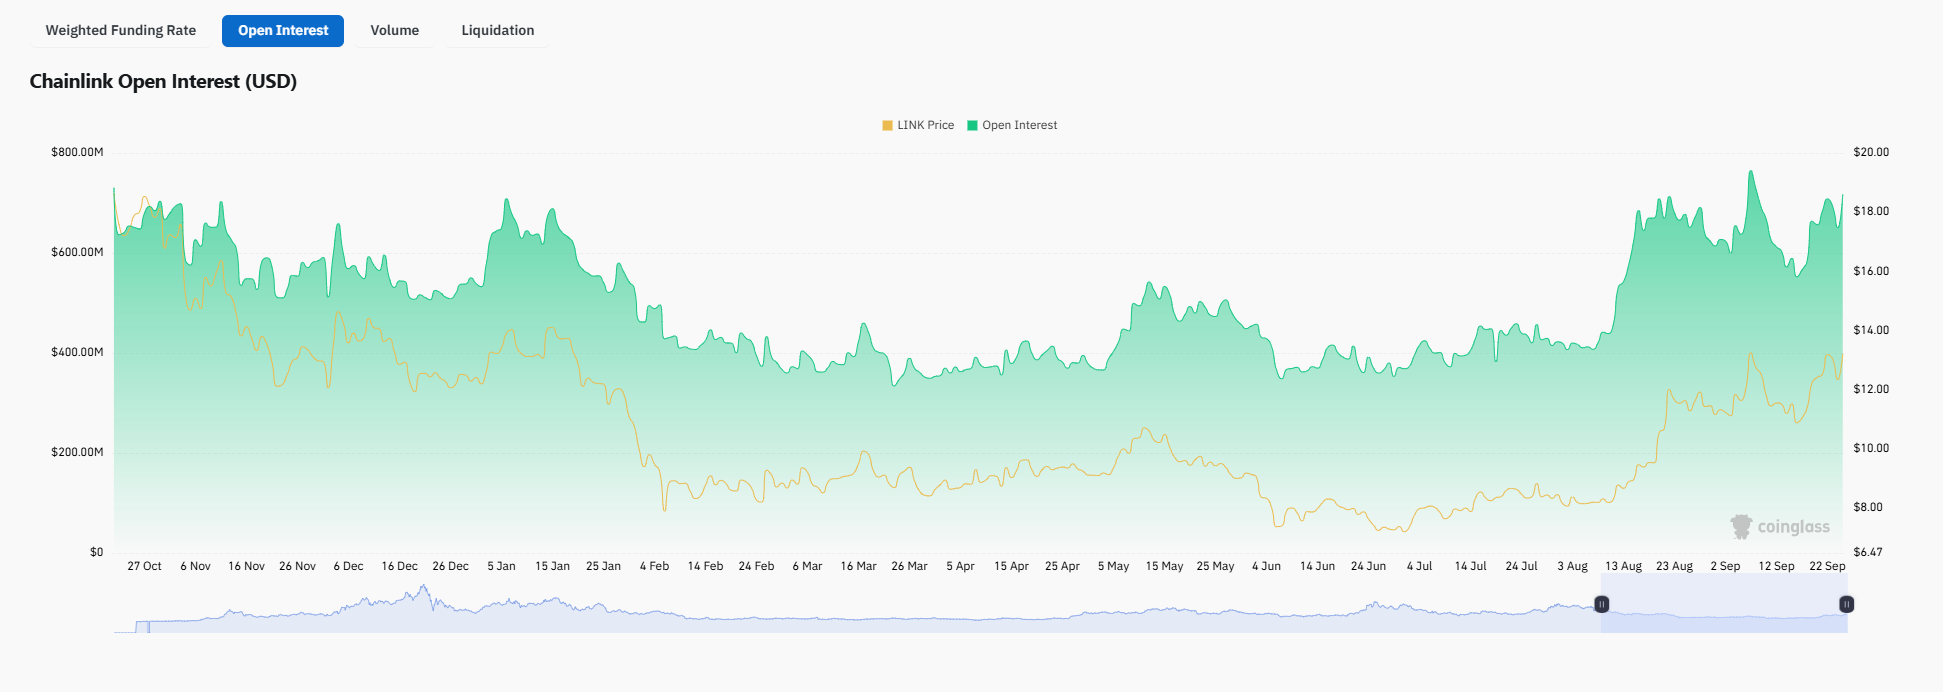Click the 5 Jan date label on axis
Image resolution: width=1943 pixels, height=692 pixels.
[501, 566]
